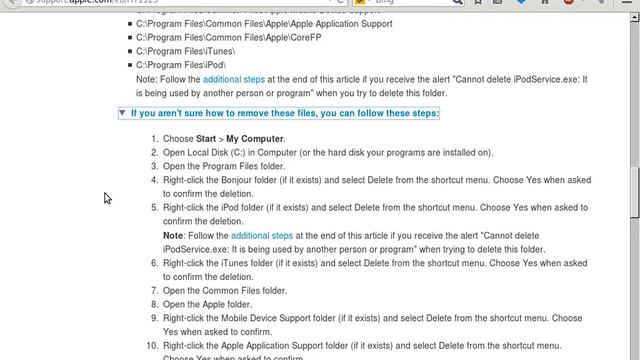Click step 3 "Open the Program Files folder"

click(224, 166)
